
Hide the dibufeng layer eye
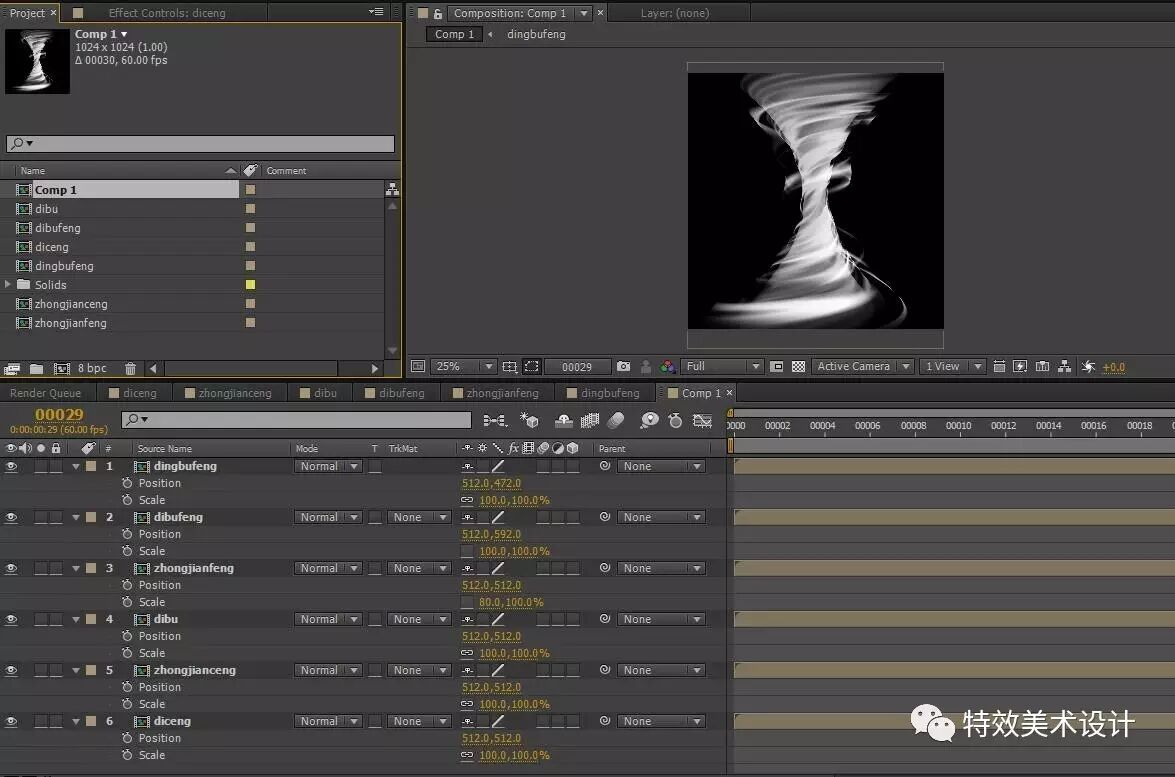[11, 517]
